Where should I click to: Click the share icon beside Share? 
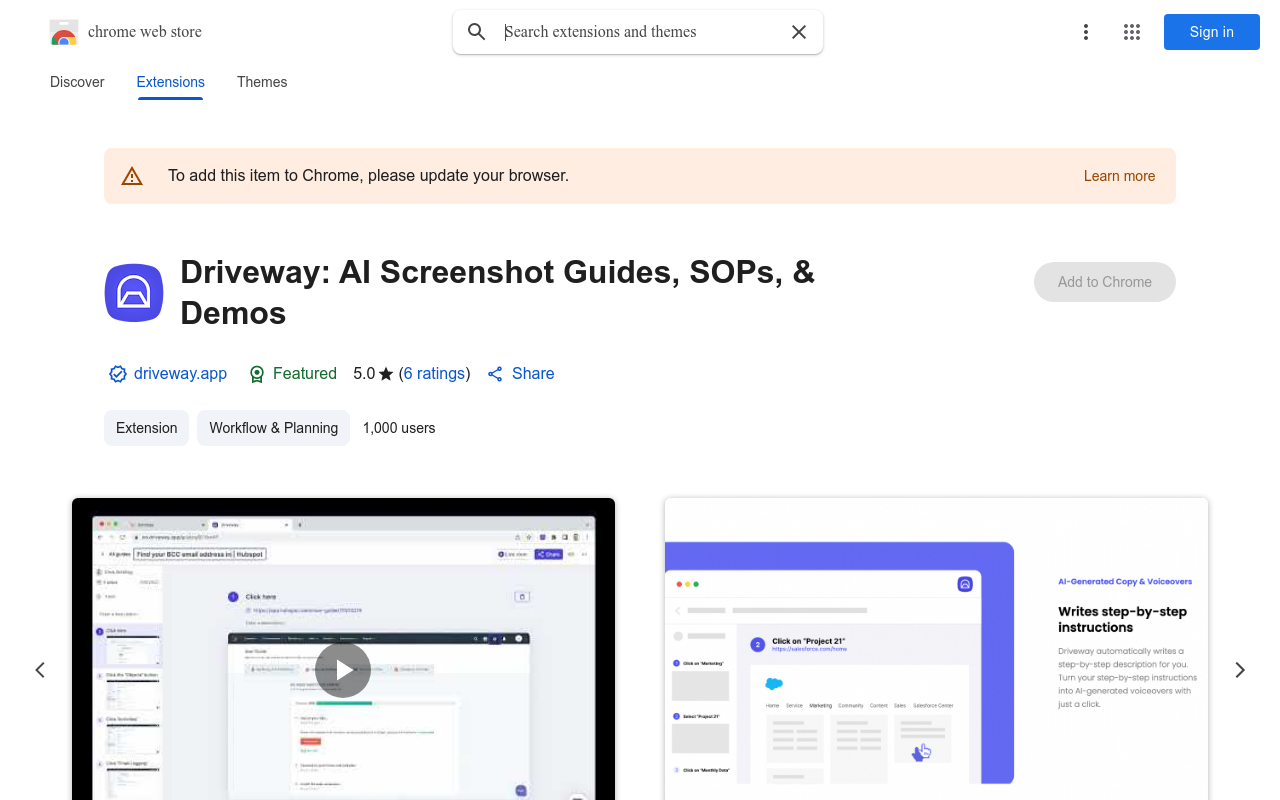[495, 374]
